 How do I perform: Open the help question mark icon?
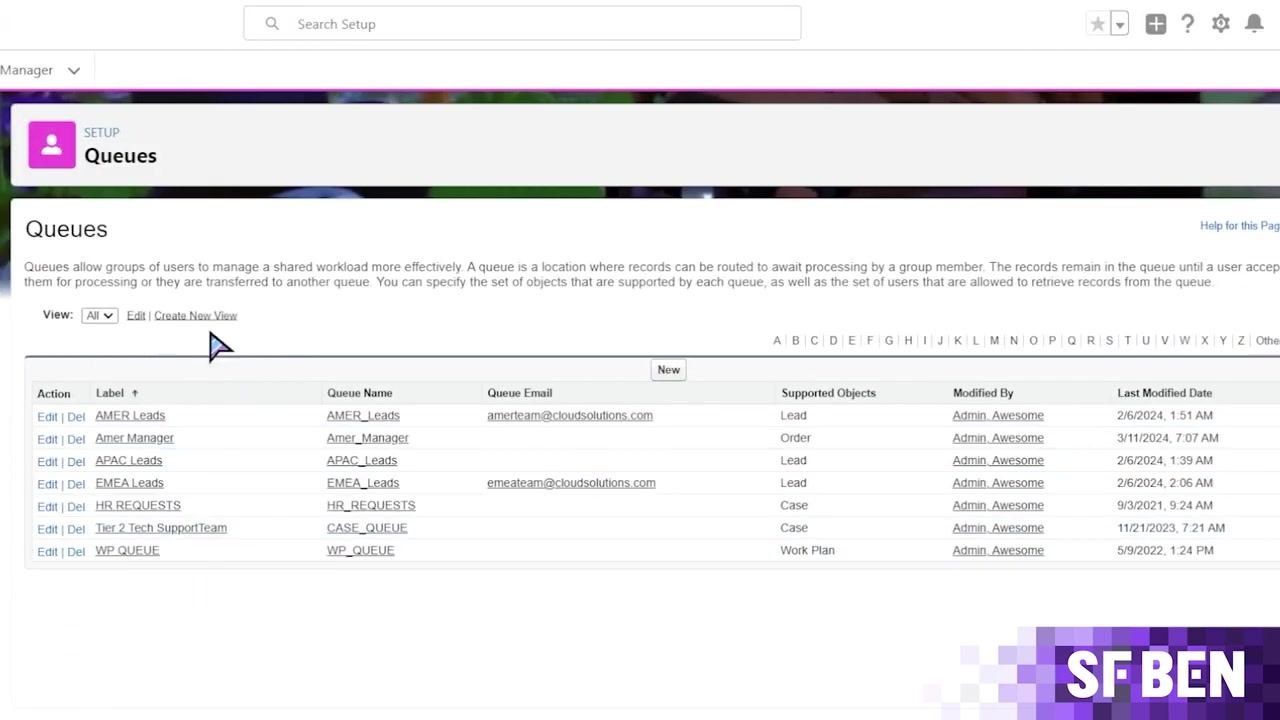pos(1188,24)
